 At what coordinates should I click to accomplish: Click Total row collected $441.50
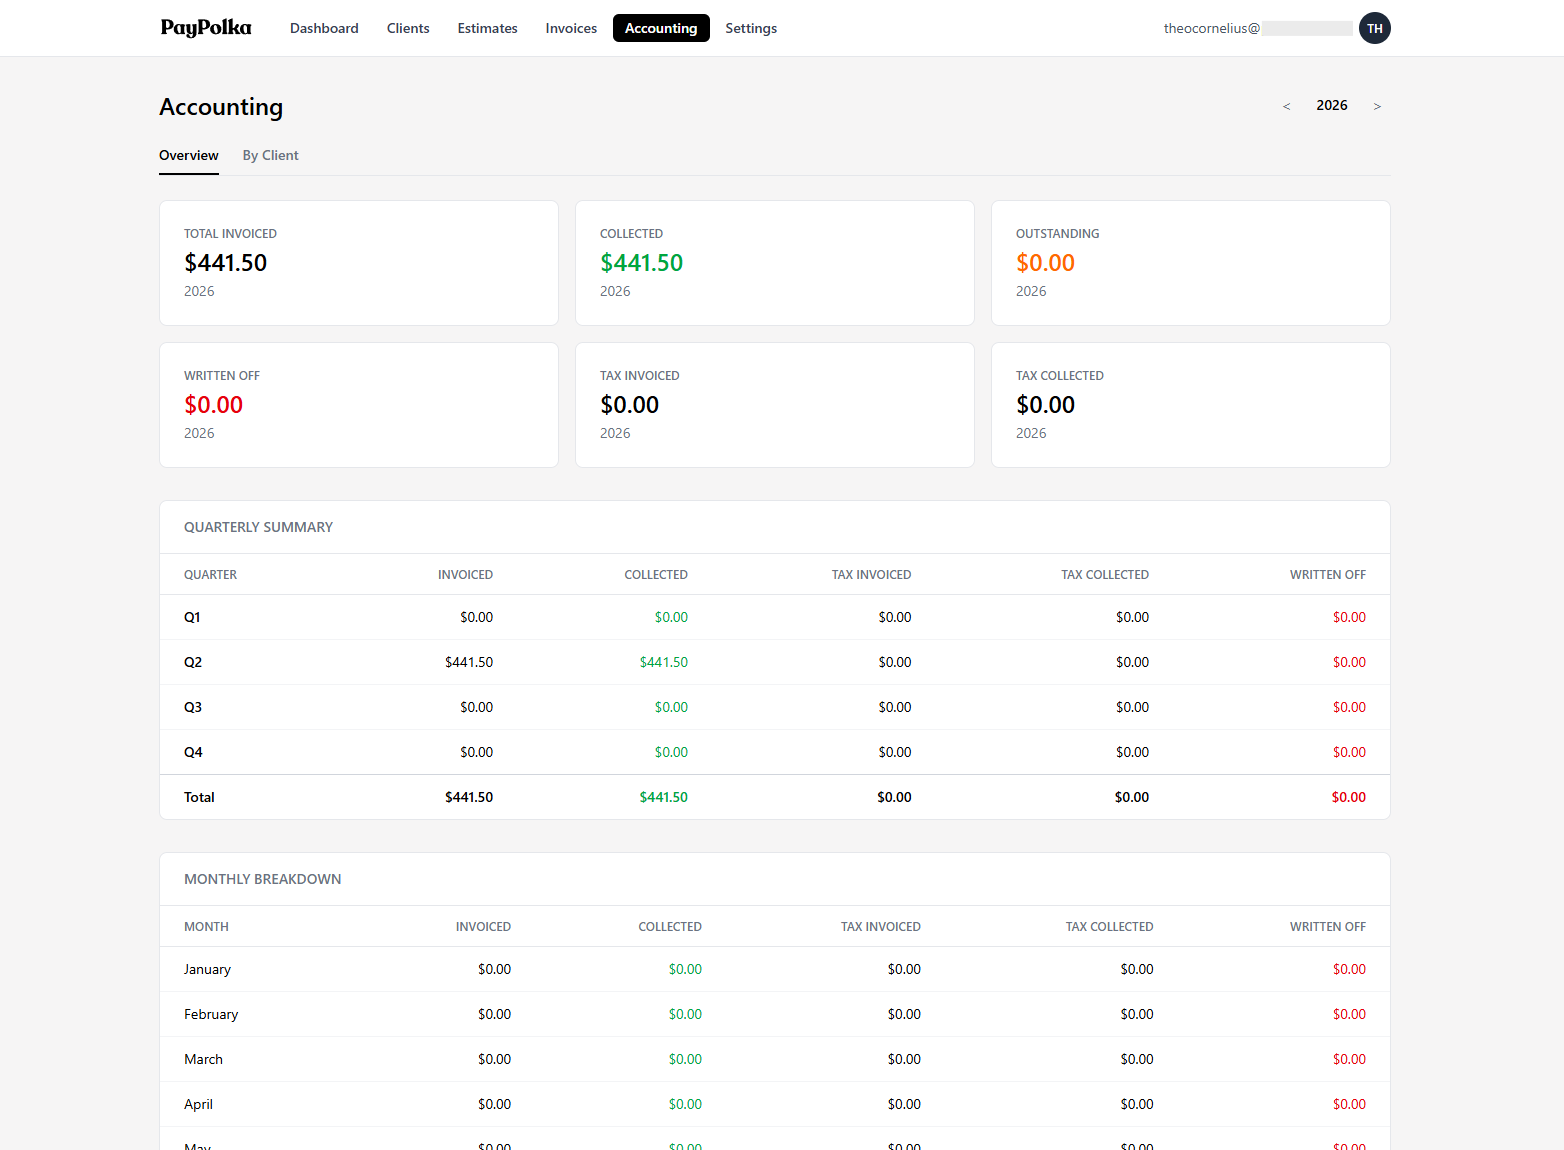pyautogui.click(x=664, y=797)
